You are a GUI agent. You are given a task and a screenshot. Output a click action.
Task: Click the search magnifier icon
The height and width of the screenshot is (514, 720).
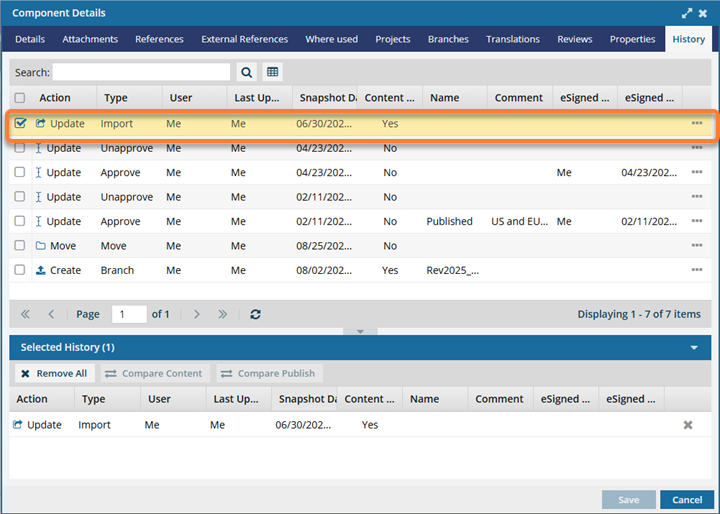coord(247,72)
